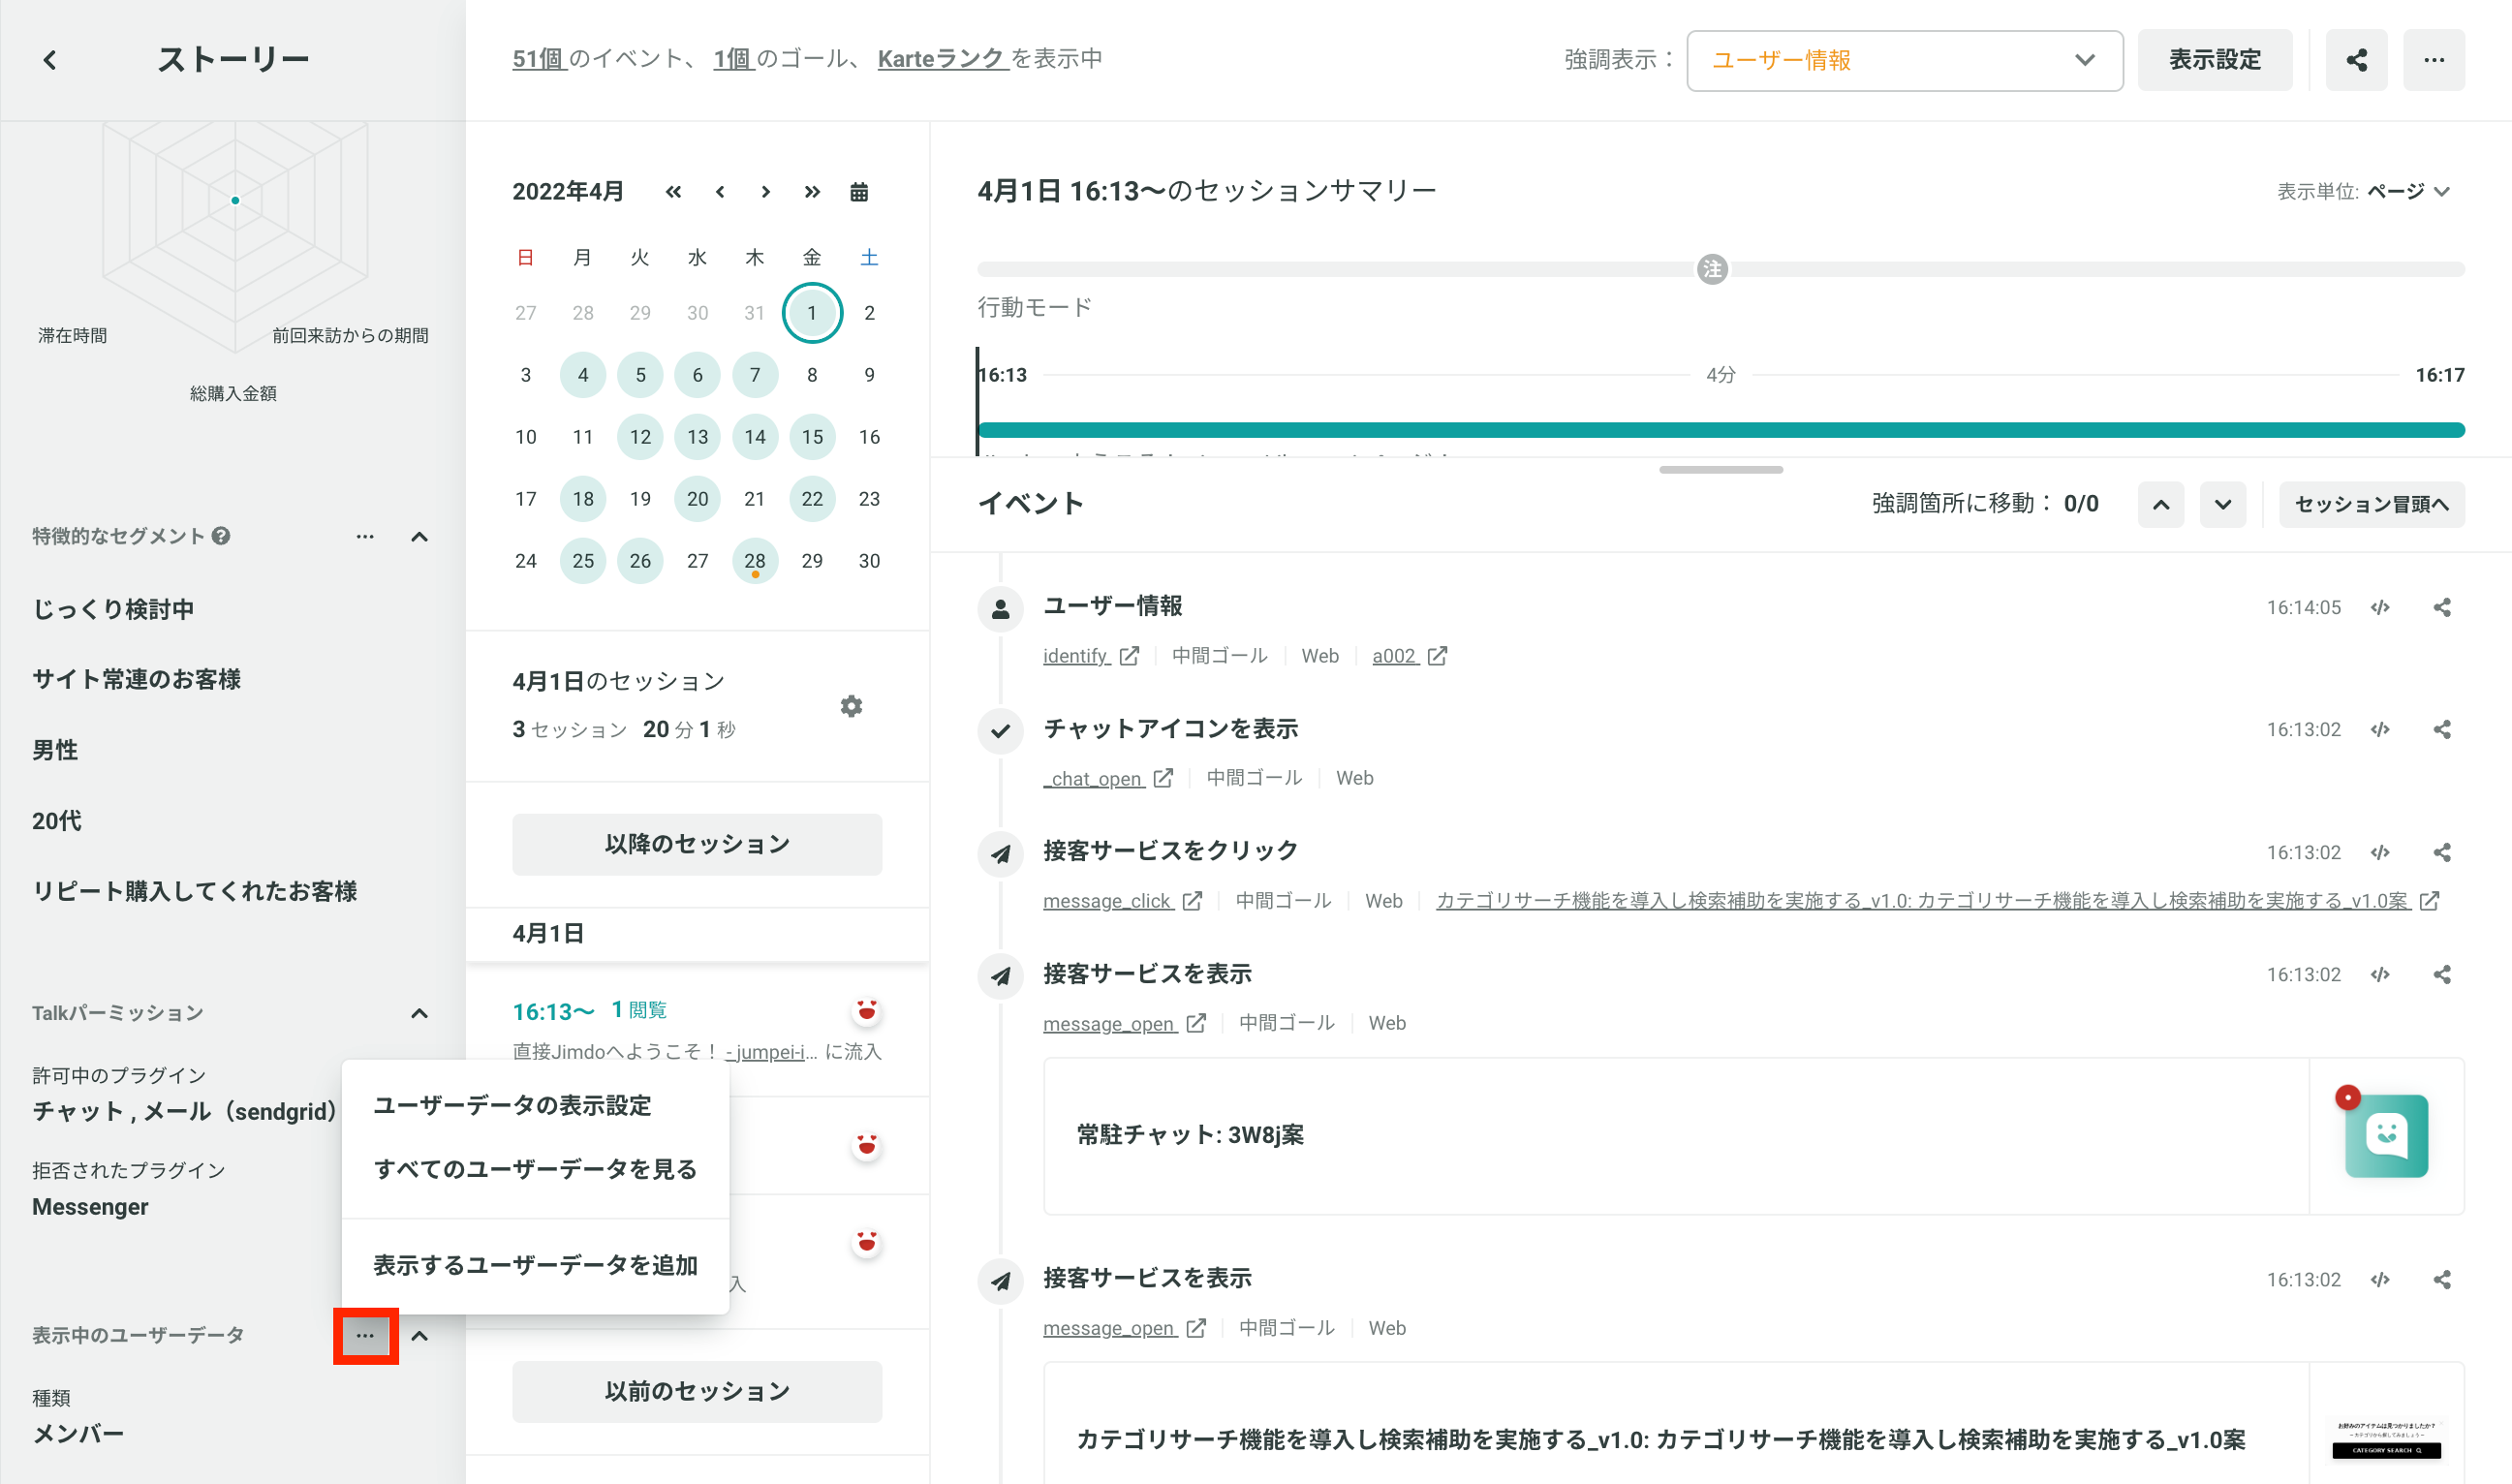
Task: Open session settings gear icon
Action: 851,706
